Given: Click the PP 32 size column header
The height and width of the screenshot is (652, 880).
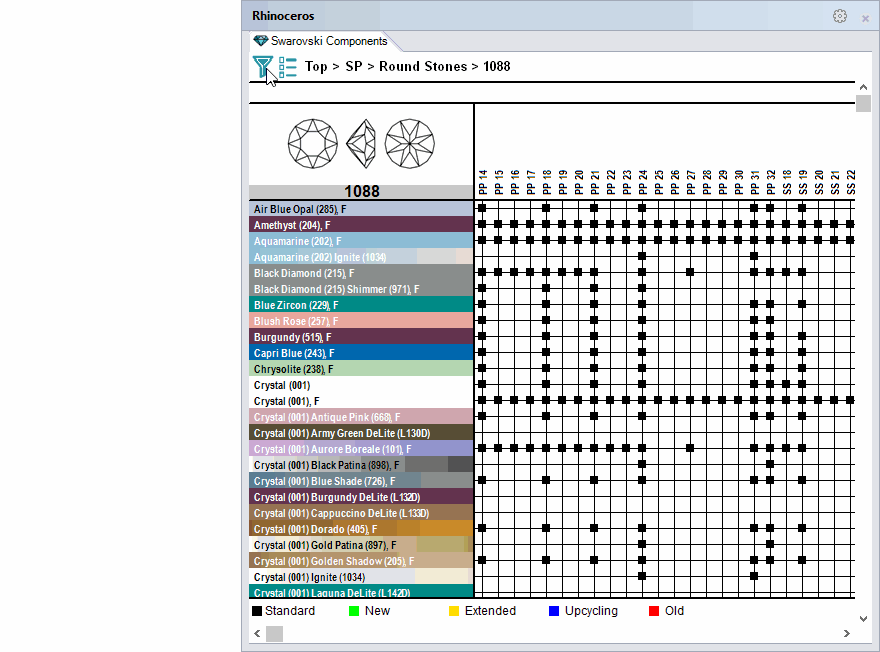Looking at the screenshot, I should pos(771,182).
